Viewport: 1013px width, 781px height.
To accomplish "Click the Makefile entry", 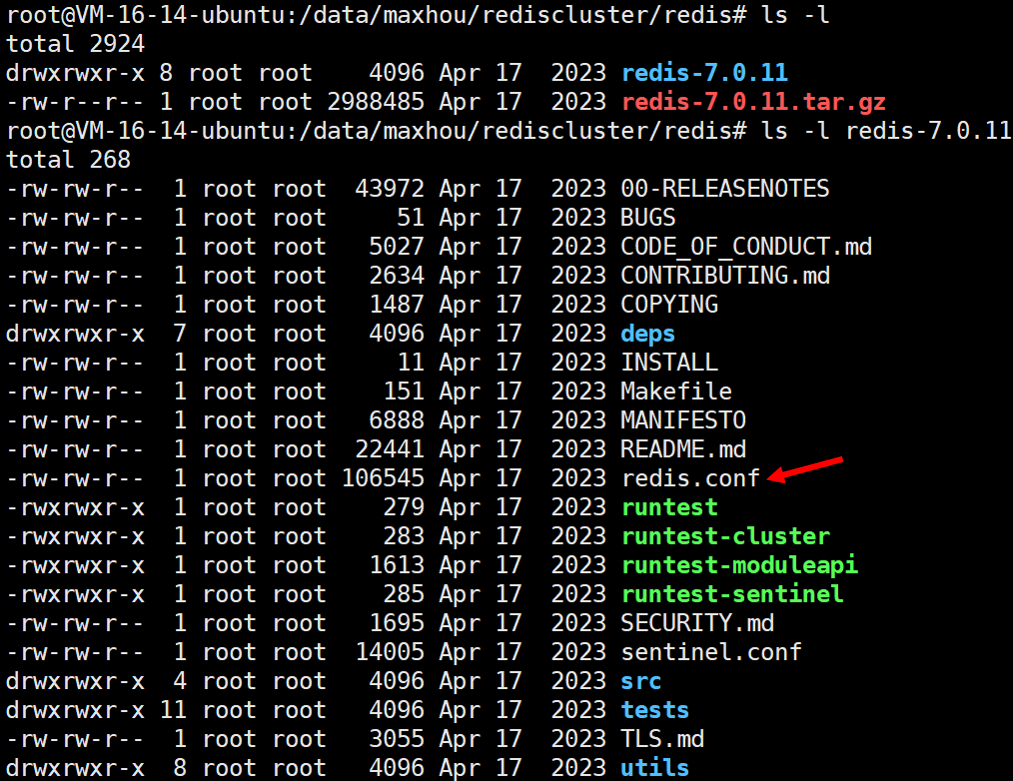I will tap(676, 391).
